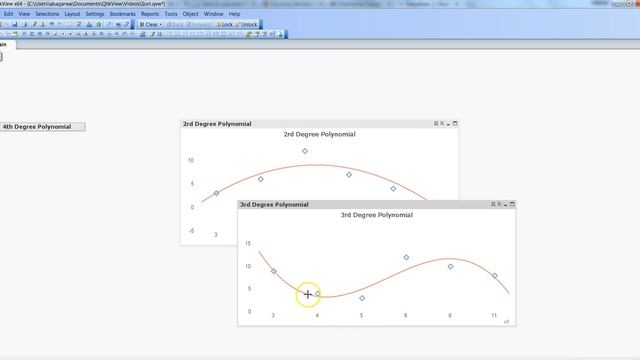
Task: Click the green Add Bookmark star icon
Action: [99, 24]
